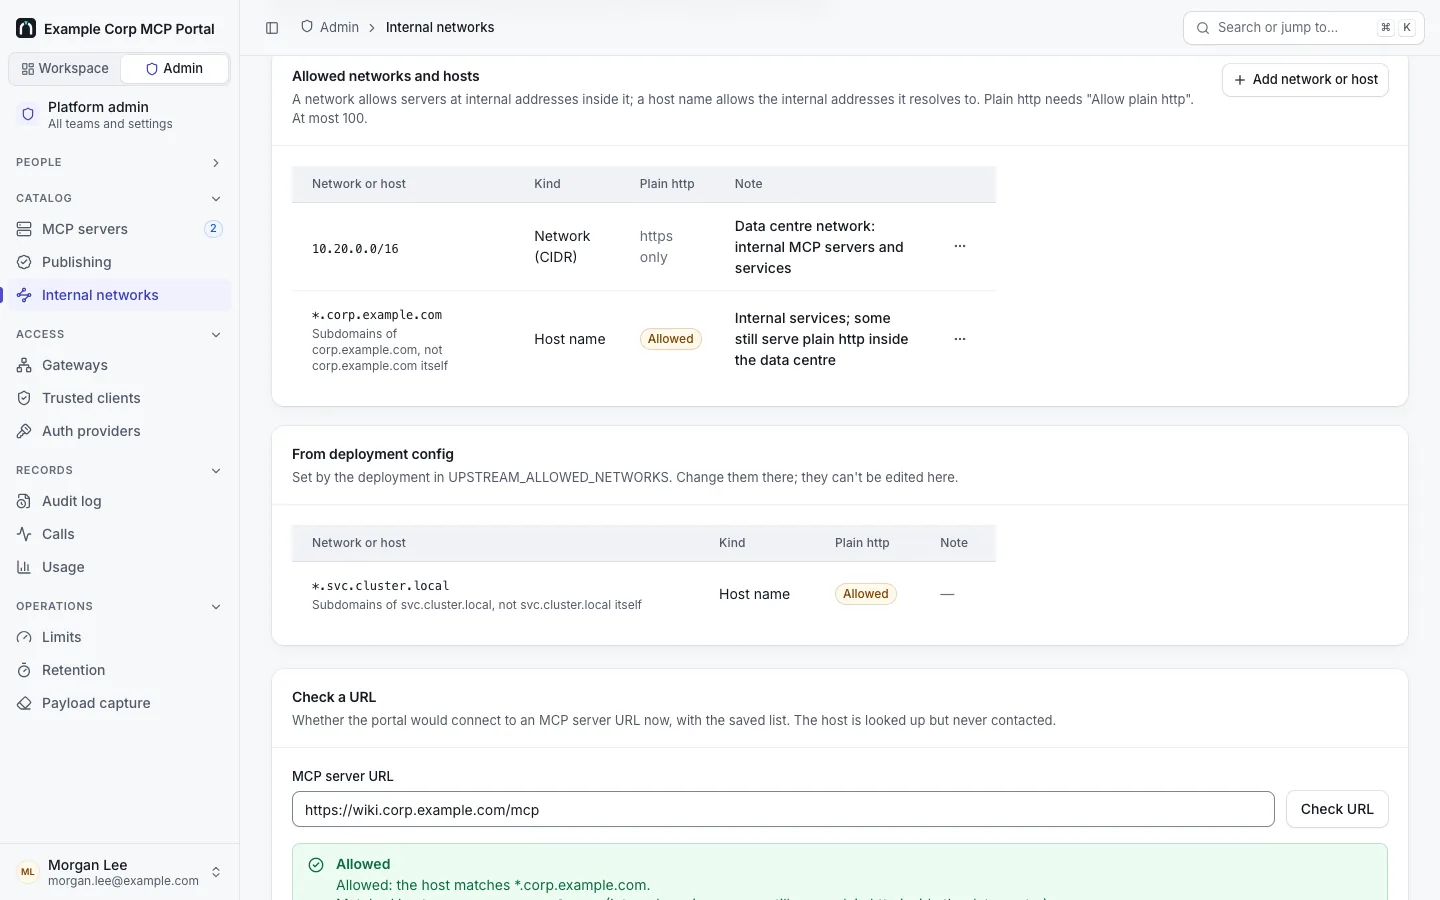
Task: Click the Payload capture icon
Action: tap(24, 703)
